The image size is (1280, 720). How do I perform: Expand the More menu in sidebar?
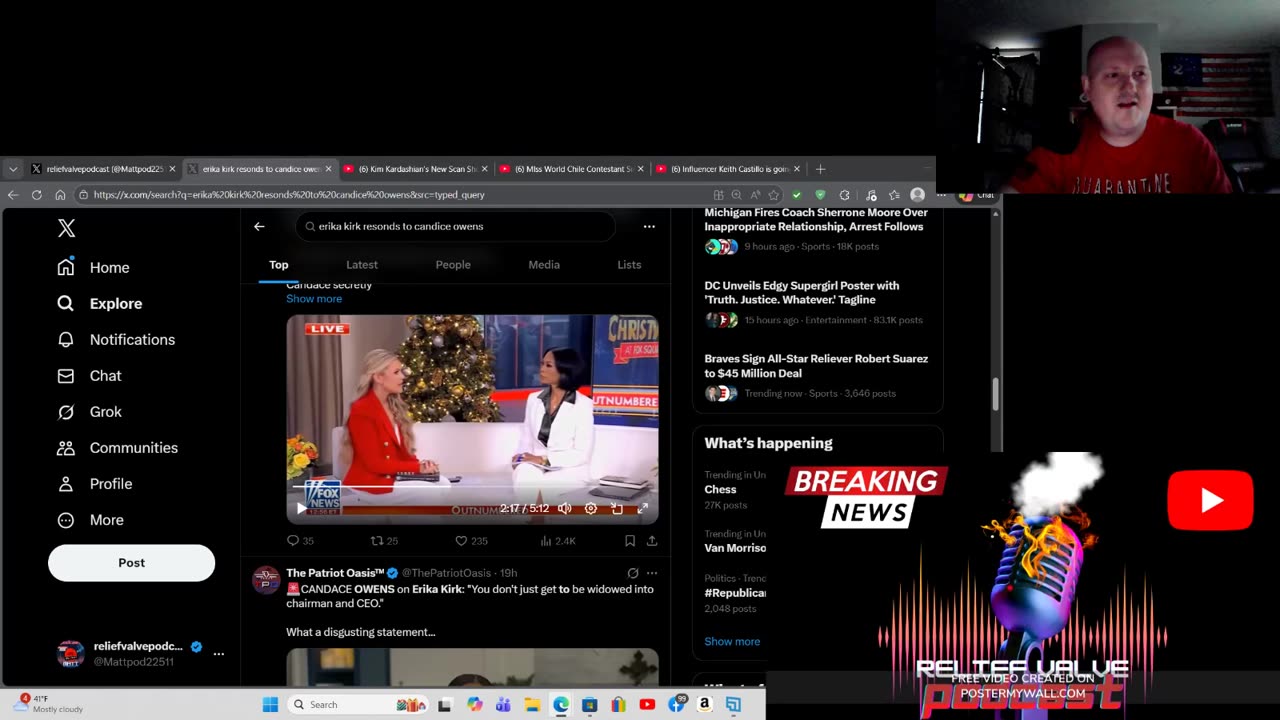point(91,519)
